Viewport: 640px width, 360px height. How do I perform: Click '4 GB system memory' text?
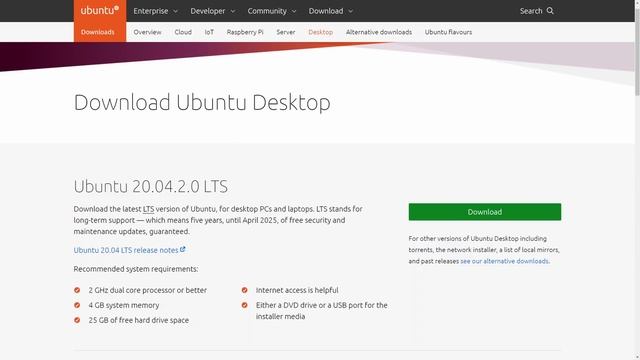pyautogui.click(x=124, y=305)
